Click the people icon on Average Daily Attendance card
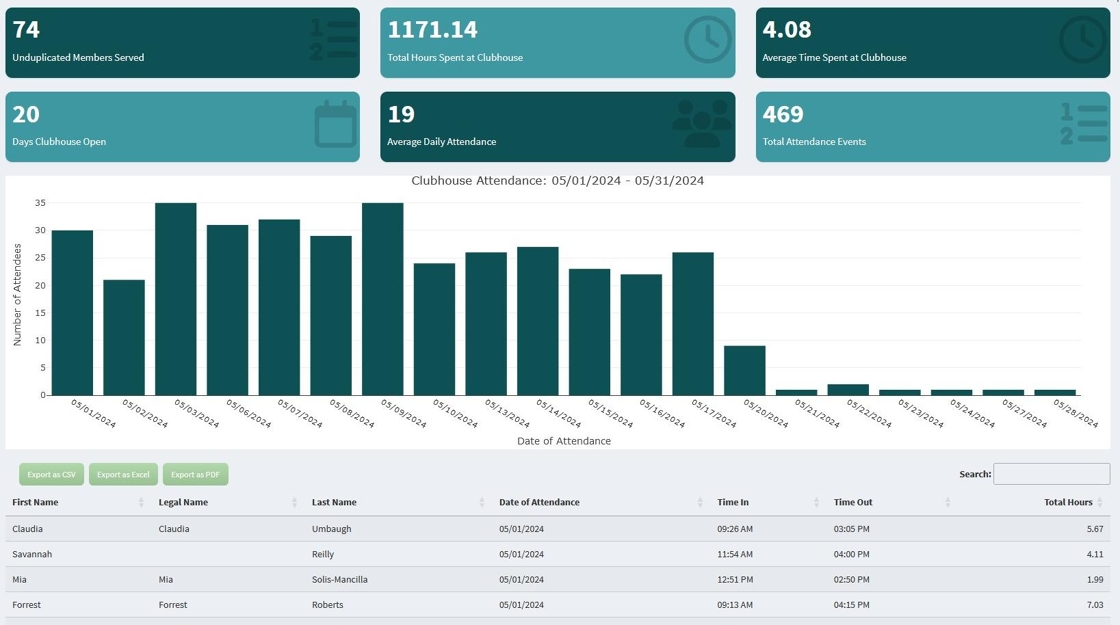The width and height of the screenshot is (1120, 625). [702, 124]
